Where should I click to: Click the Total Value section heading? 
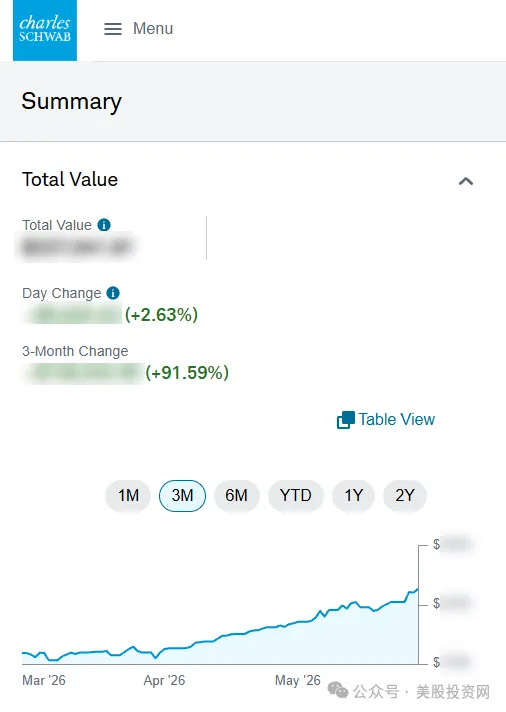coord(70,179)
